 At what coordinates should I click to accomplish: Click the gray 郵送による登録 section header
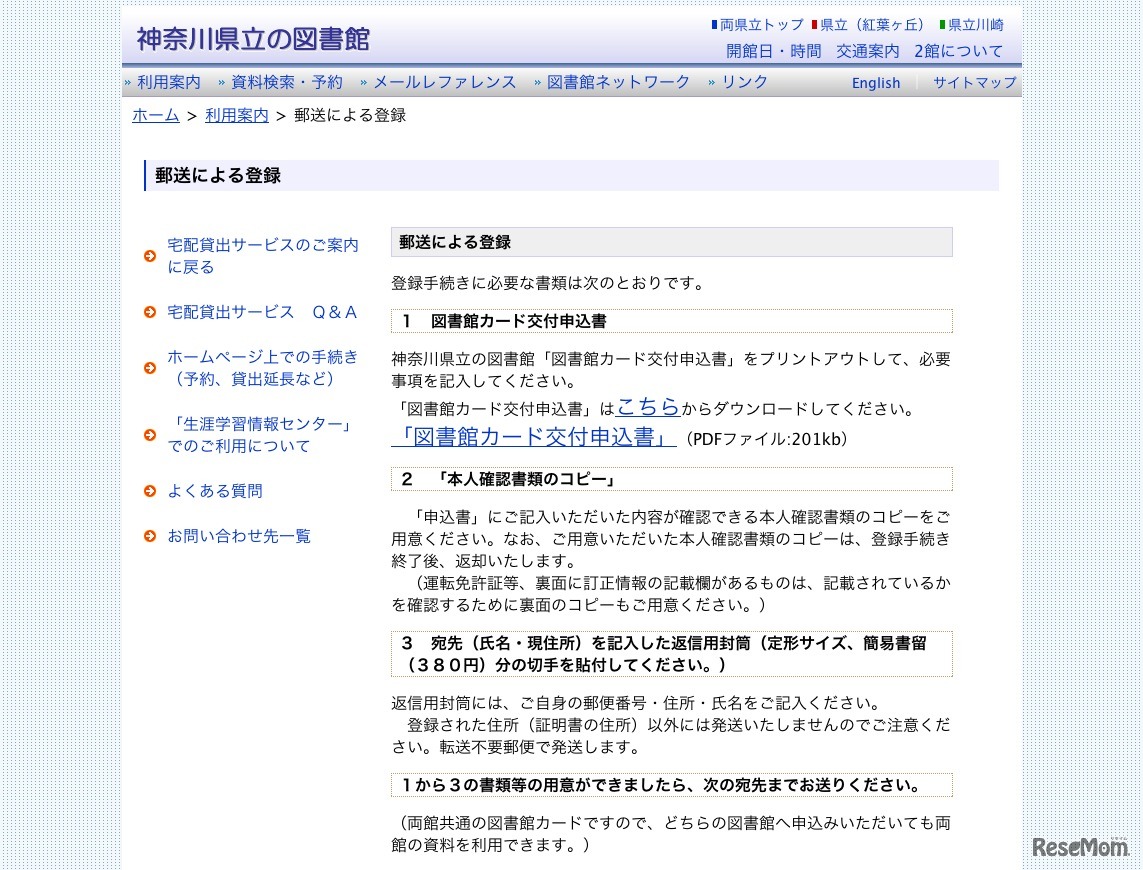click(671, 242)
